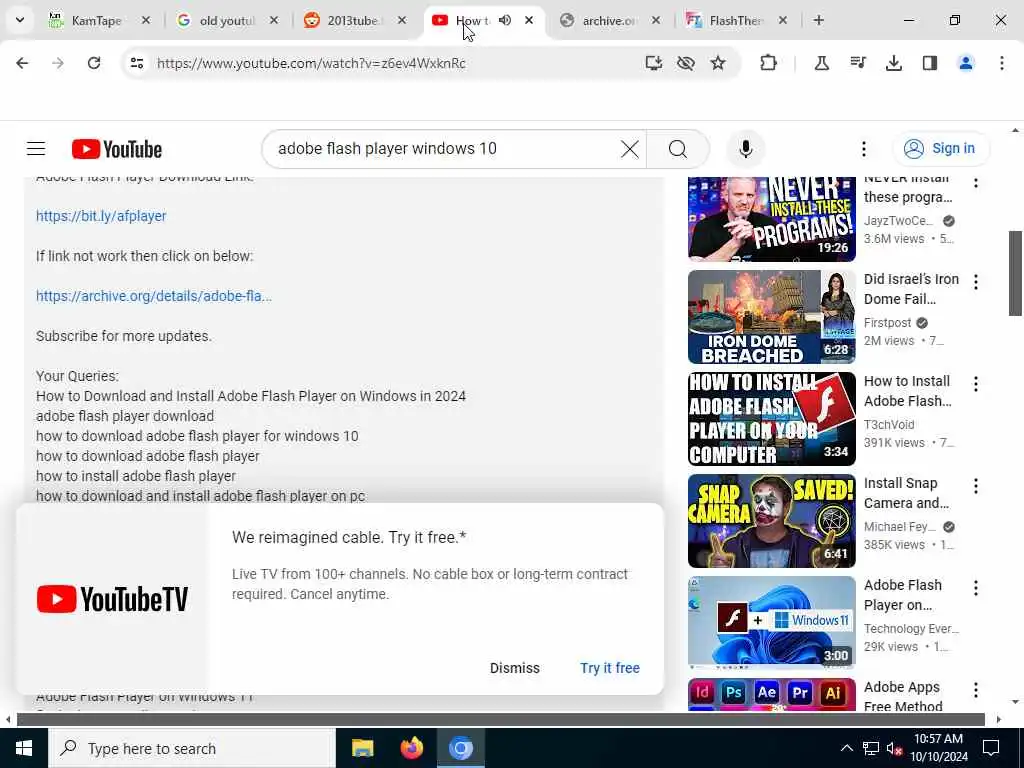Open Iron Dome Breached video thumbnail
1024x768 pixels.
point(771,317)
